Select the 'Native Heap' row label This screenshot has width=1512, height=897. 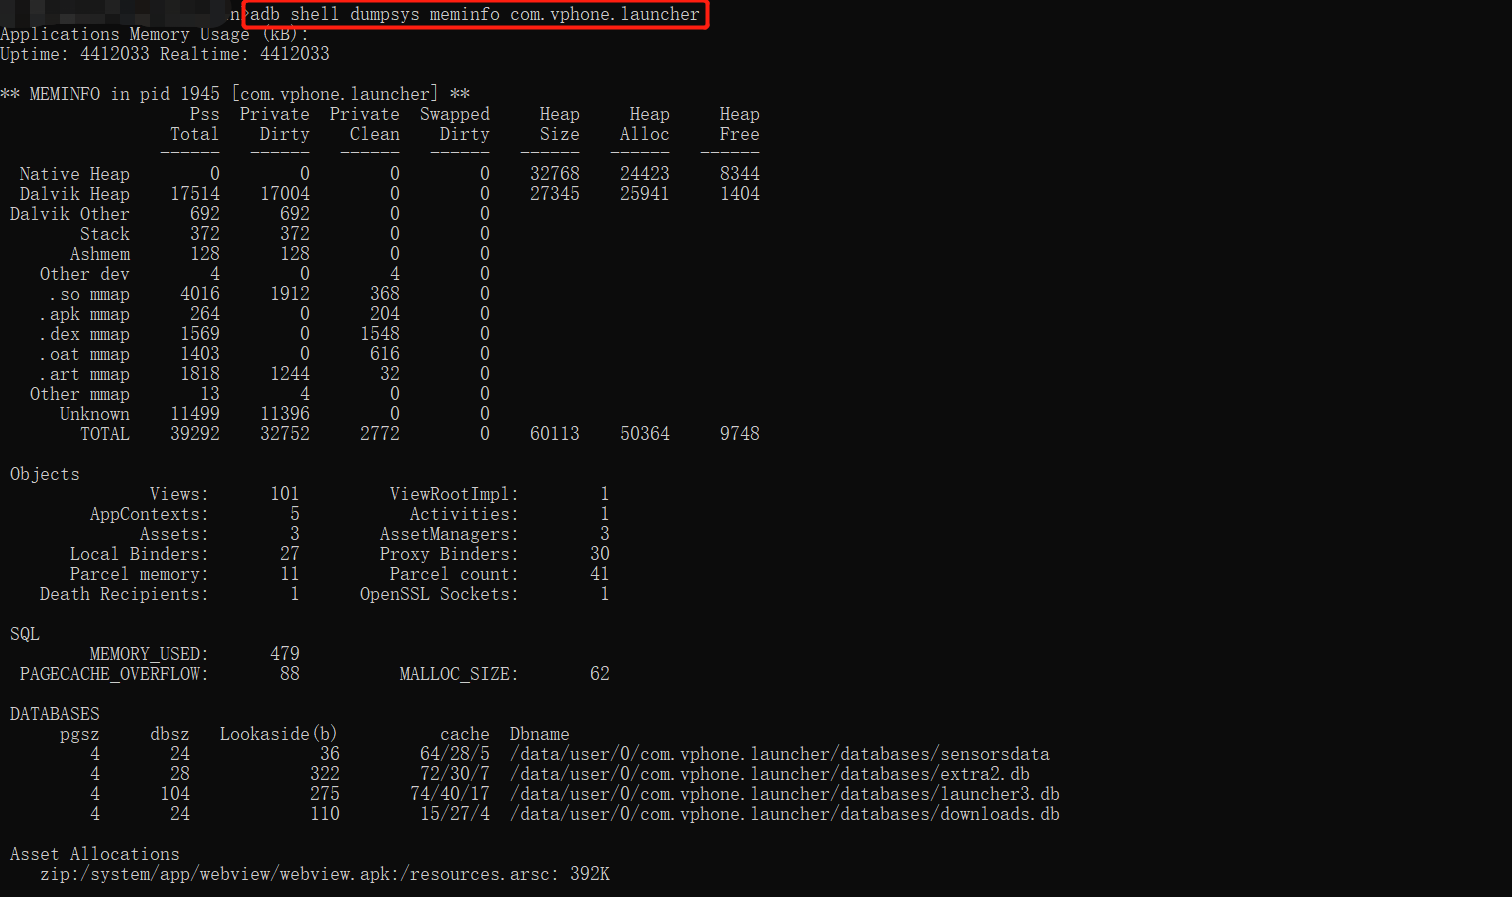pos(75,174)
